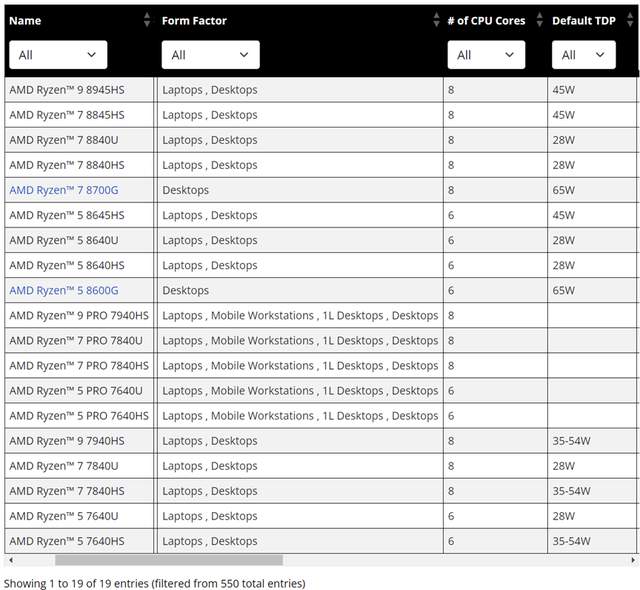This screenshot has width=640, height=590.
Task: Open the Default TDP filter dropdown
Action: (x=584, y=55)
